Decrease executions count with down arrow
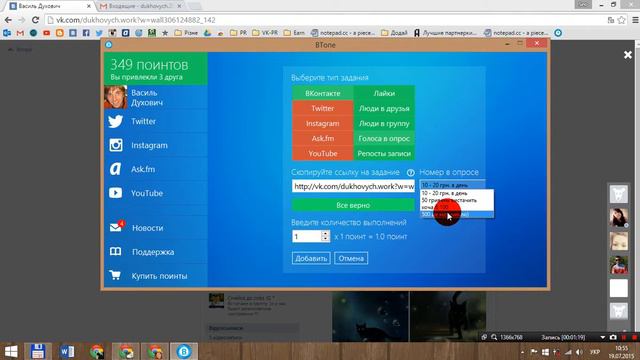 click(x=325, y=239)
